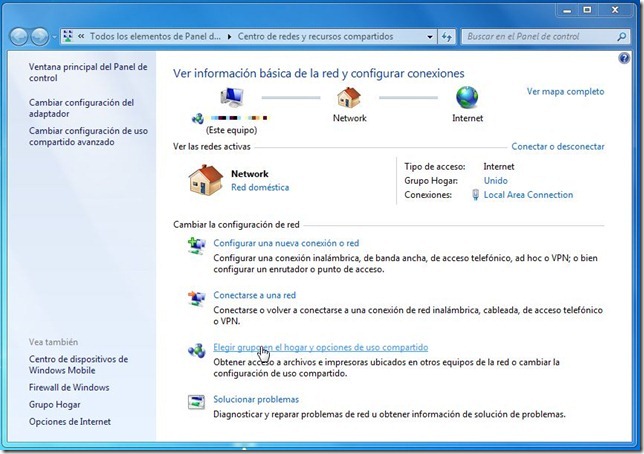Click the 'Red doméstica' network type link

(x=260, y=187)
